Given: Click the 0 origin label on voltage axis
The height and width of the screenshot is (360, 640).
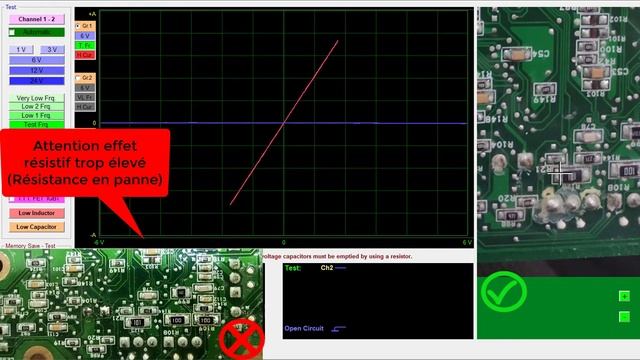Looking at the screenshot, I should [284, 242].
